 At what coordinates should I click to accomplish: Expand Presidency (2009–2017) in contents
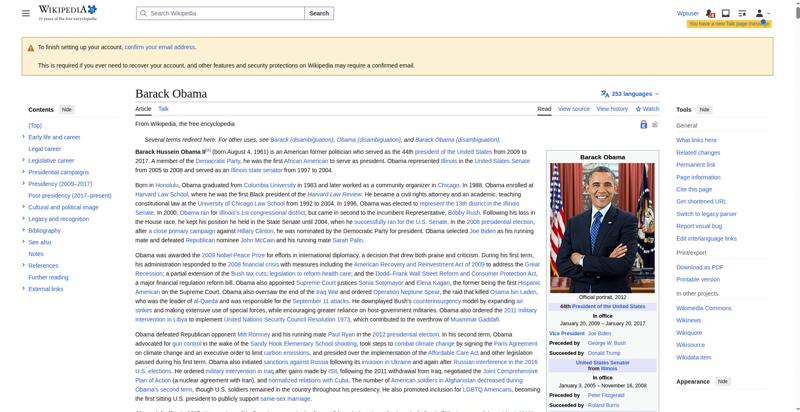23,184
